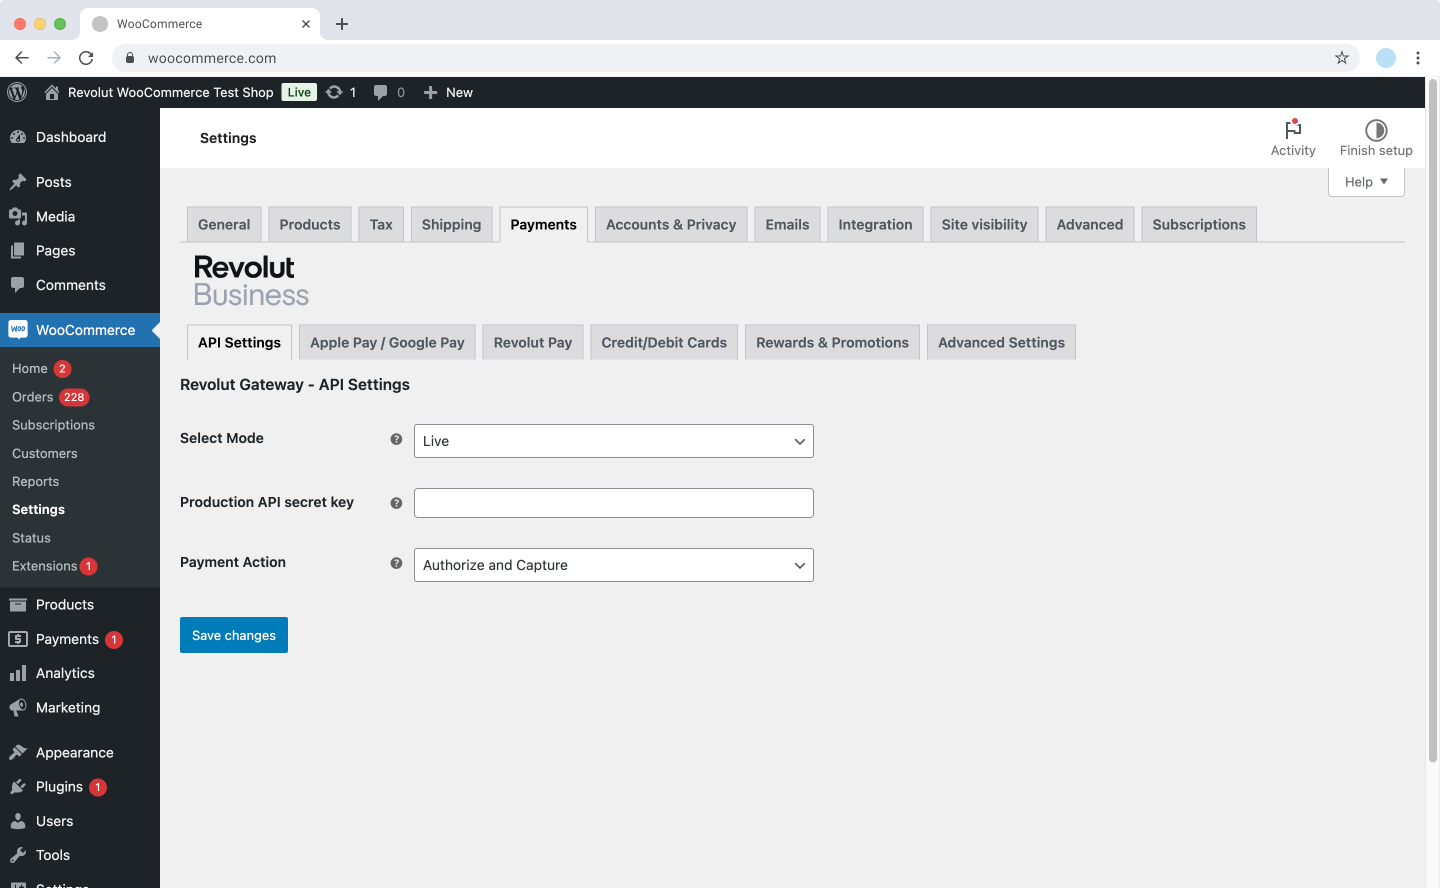Open Rewards & Promotions tab
1440x888 pixels.
pos(832,342)
